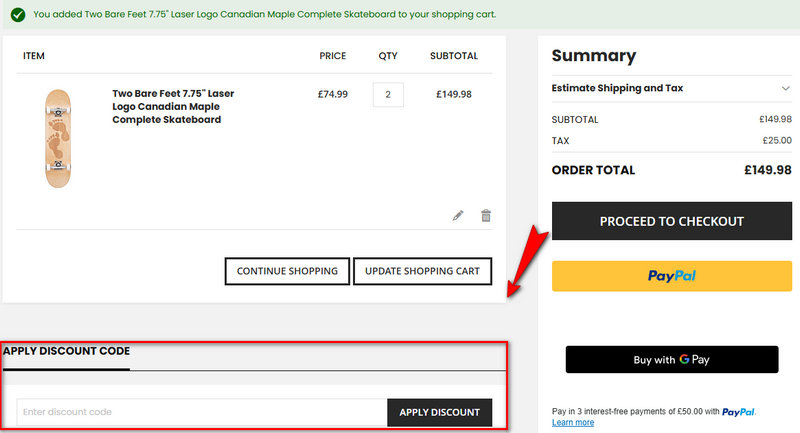Click the pencil edit icon for the skateboard

(458, 215)
